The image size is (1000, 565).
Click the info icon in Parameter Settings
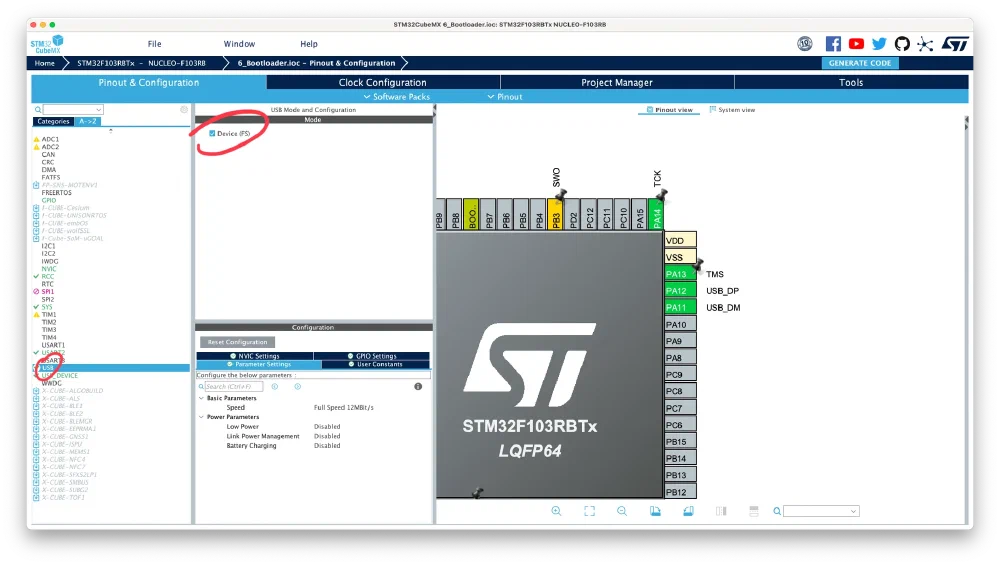click(418, 386)
